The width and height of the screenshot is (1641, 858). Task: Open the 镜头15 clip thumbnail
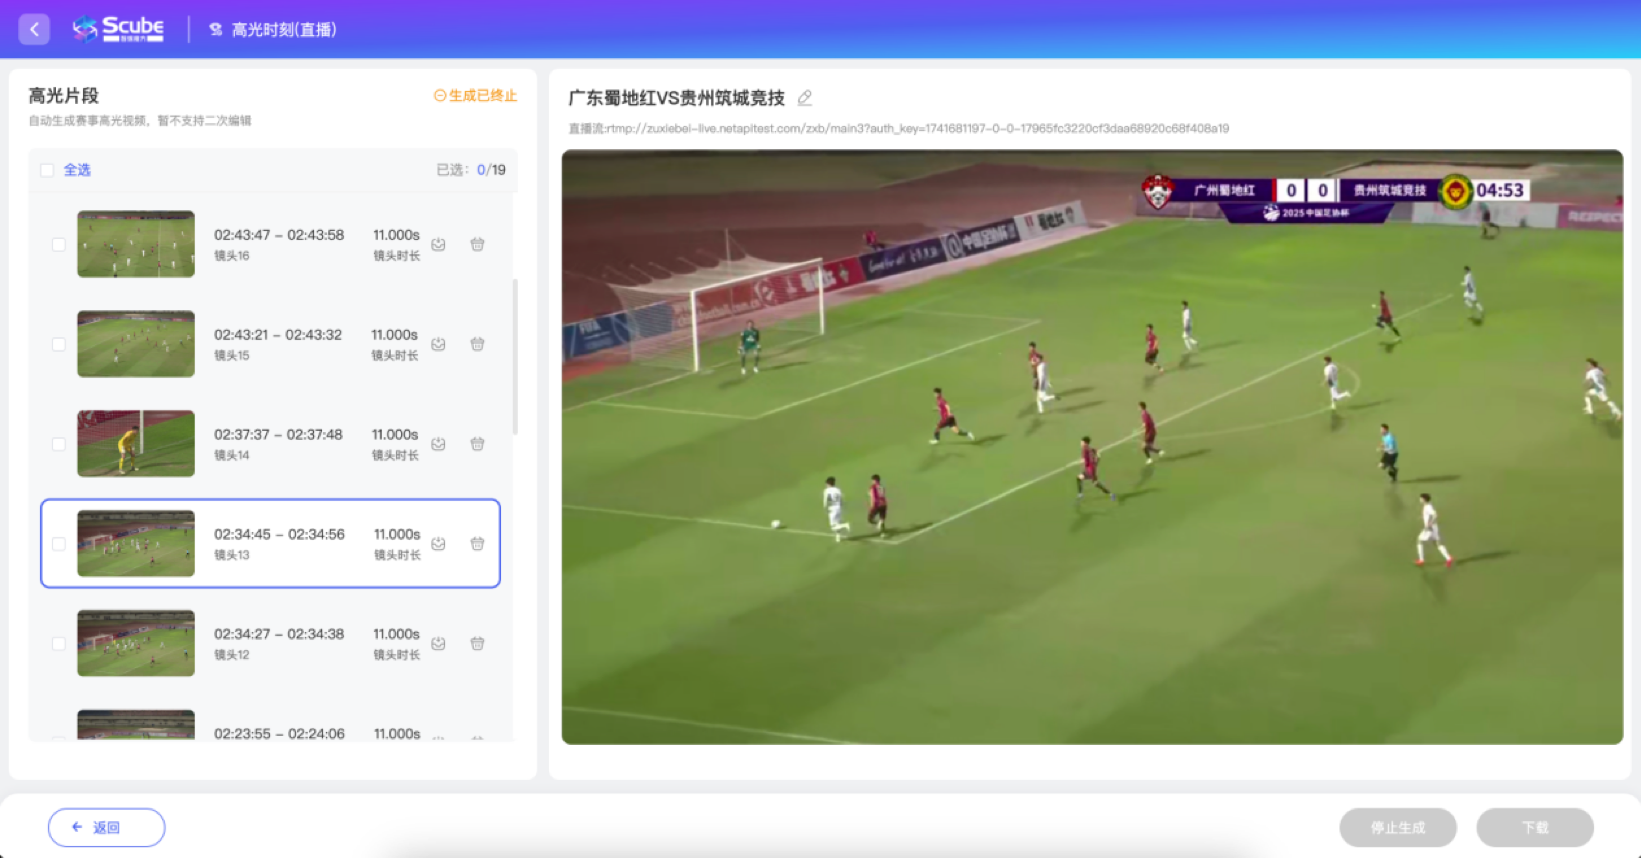tap(136, 344)
